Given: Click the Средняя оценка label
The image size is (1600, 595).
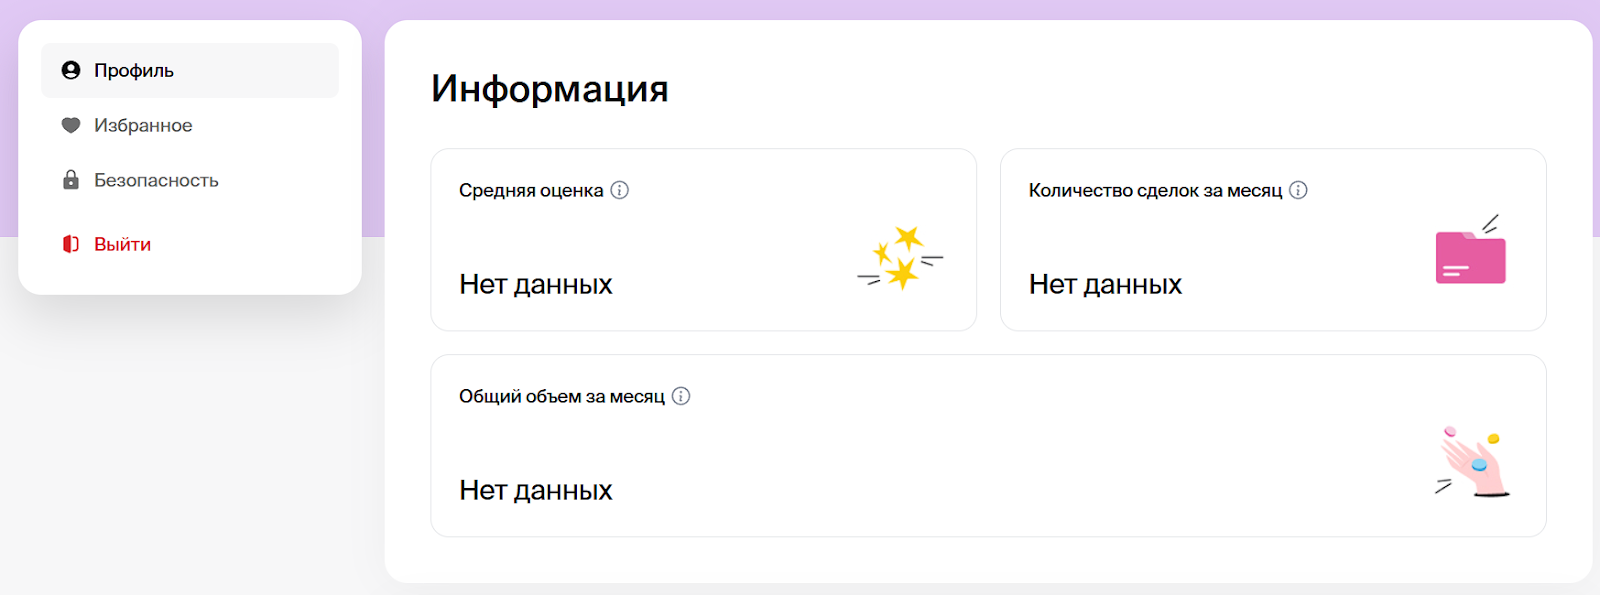Looking at the screenshot, I should click(x=531, y=190).
